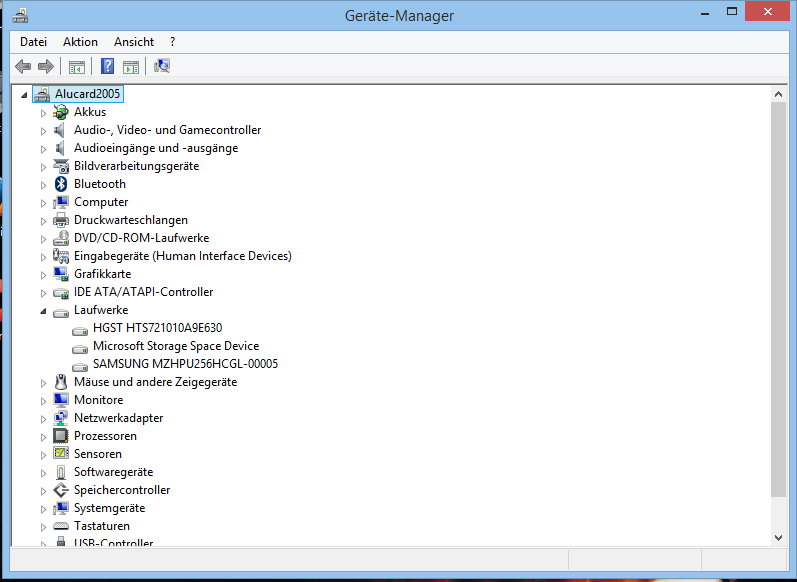797x582 pixels.
Task: Expand the Computer category
Action: click(x=43, y=203)
